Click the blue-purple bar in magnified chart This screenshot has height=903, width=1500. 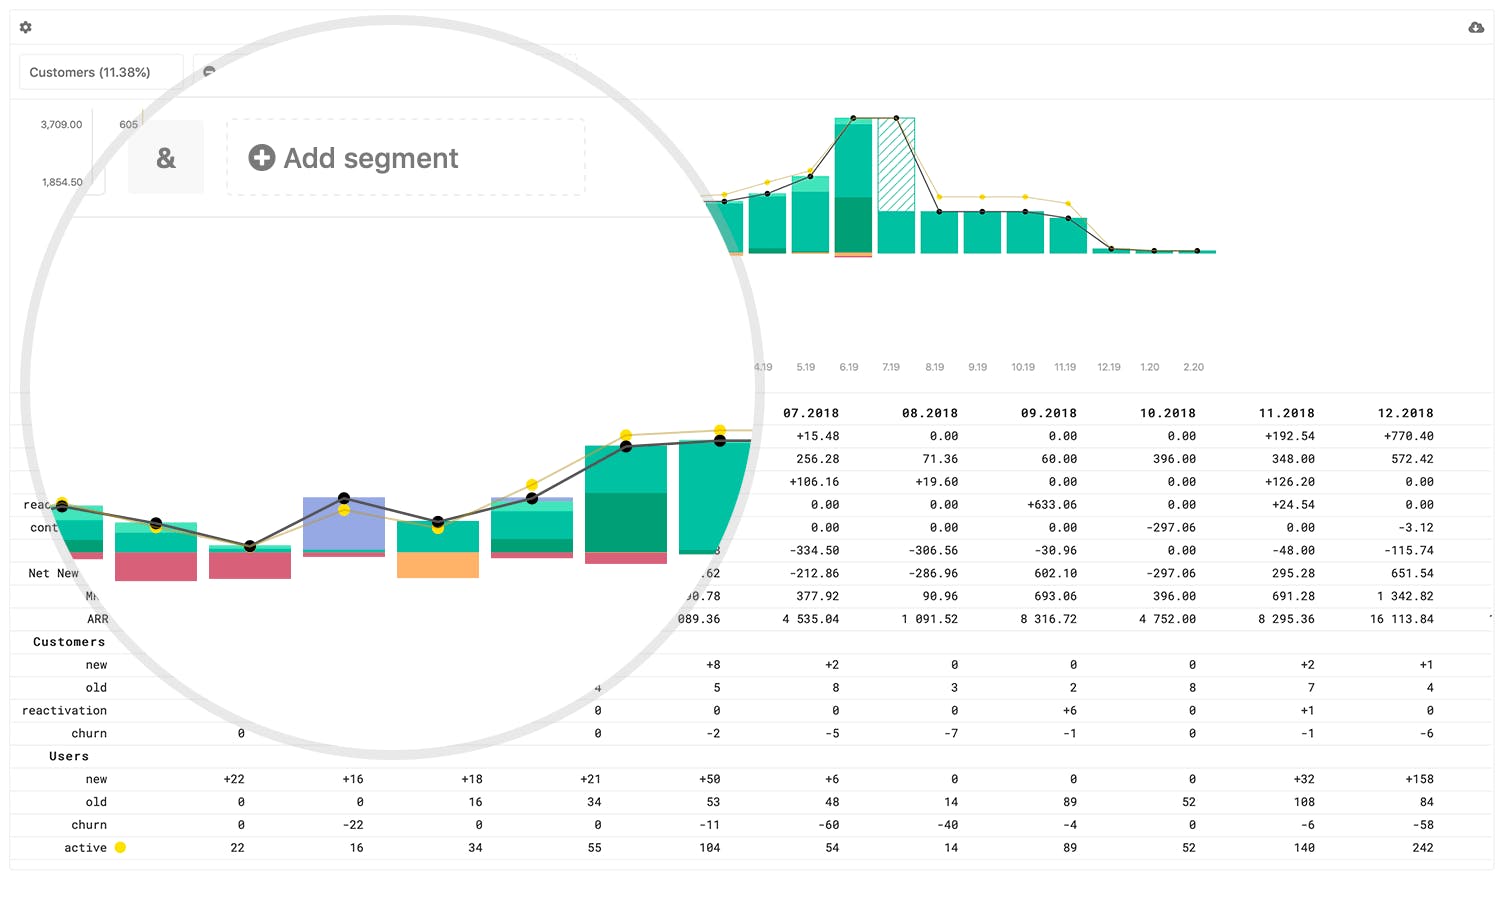click(x=344, y=524)
